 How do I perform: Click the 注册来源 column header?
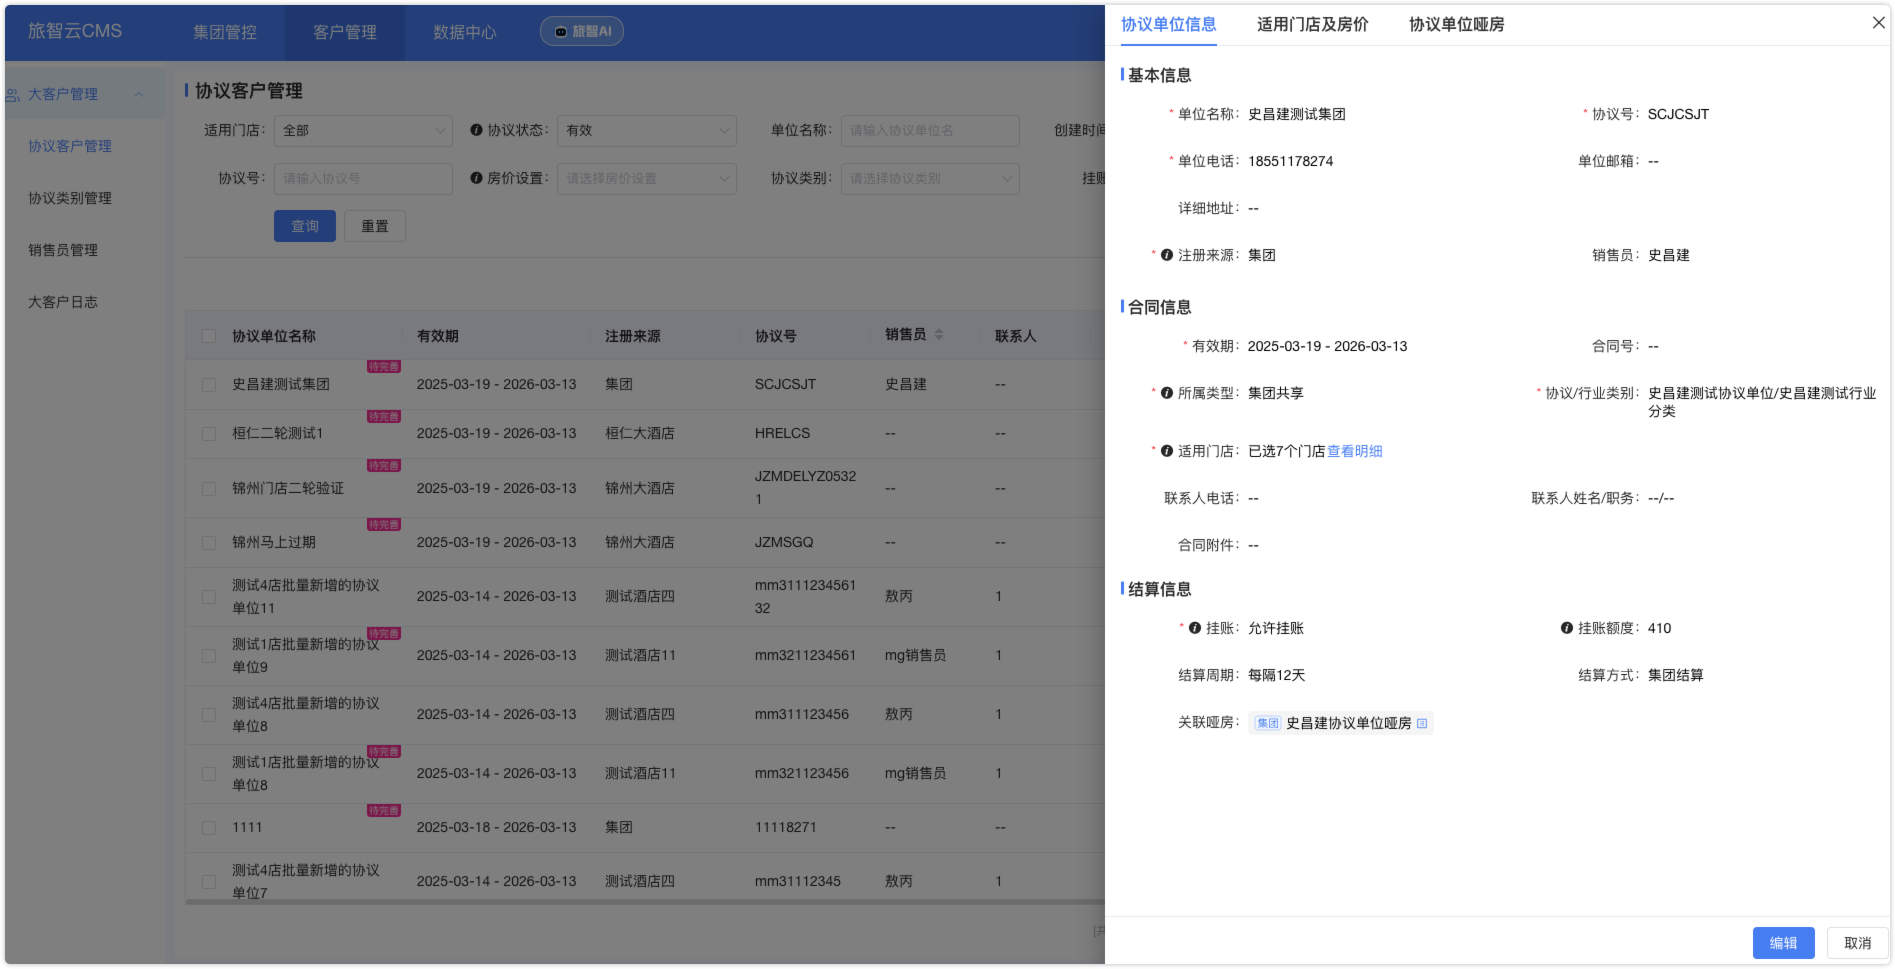point(632,336)
